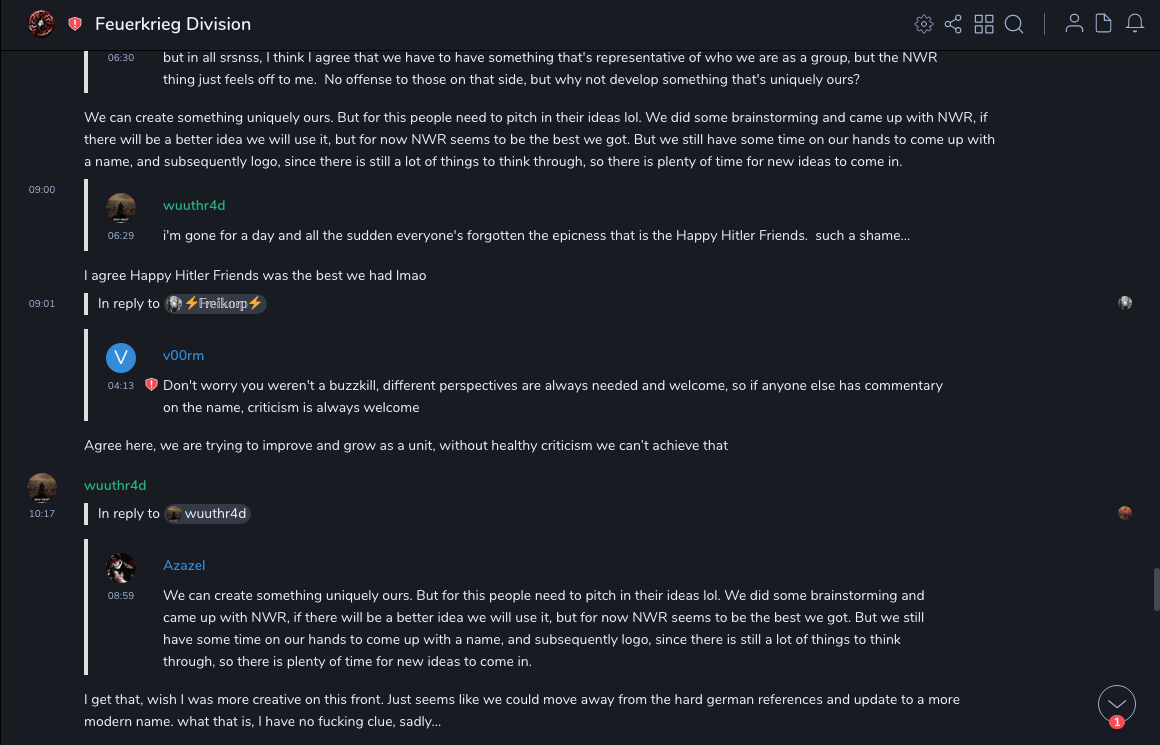Open Azazel's profile from quoted username
This screenshot has width=1160, height=745.
pos(184,565)
